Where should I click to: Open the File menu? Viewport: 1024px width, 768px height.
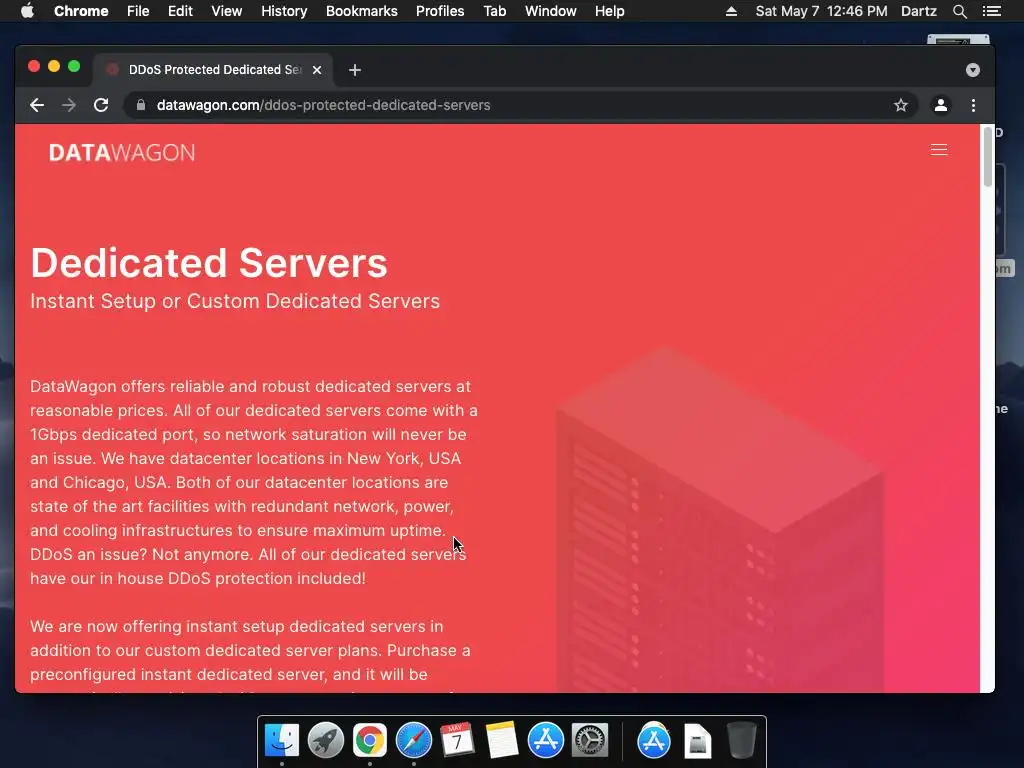[x=138, y=11]
